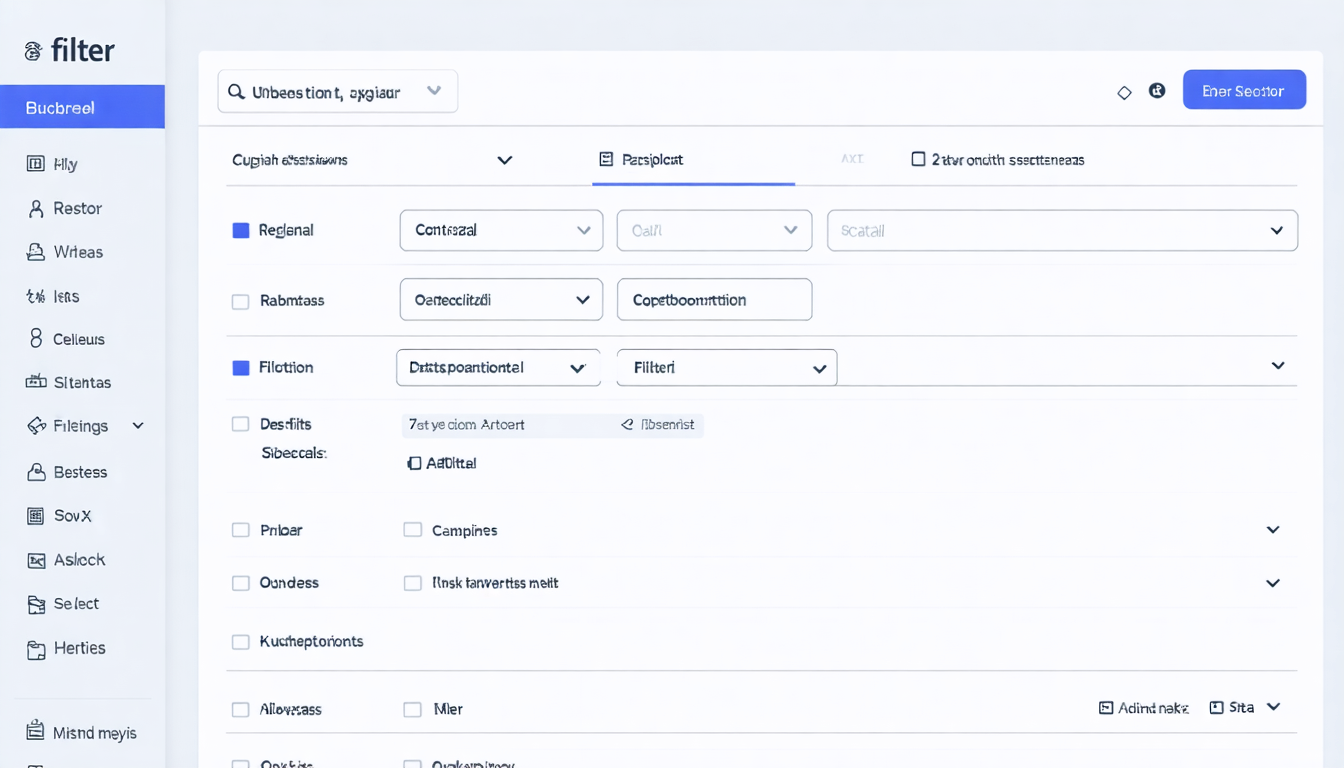Toggle the Desfiits checkbox
Screen dimensions: 1344x768
click(240, 424)
